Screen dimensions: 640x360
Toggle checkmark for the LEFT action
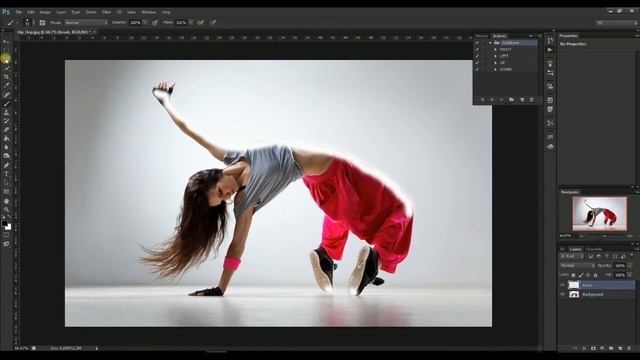[x=477, y=56]
